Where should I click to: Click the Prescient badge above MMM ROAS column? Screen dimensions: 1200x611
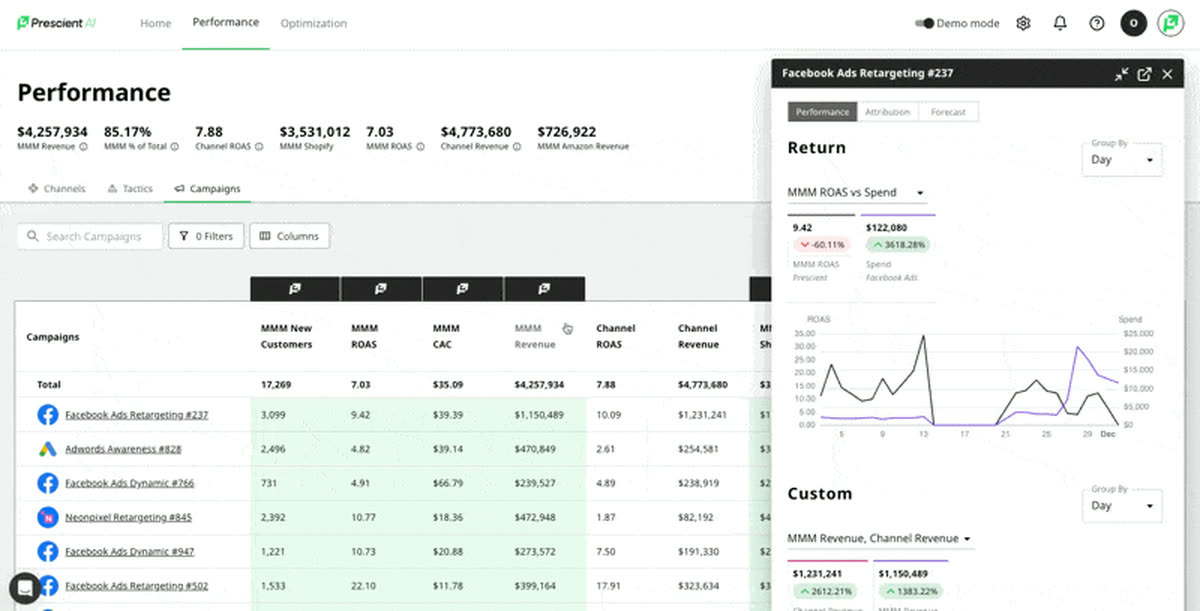coord(381,288)
